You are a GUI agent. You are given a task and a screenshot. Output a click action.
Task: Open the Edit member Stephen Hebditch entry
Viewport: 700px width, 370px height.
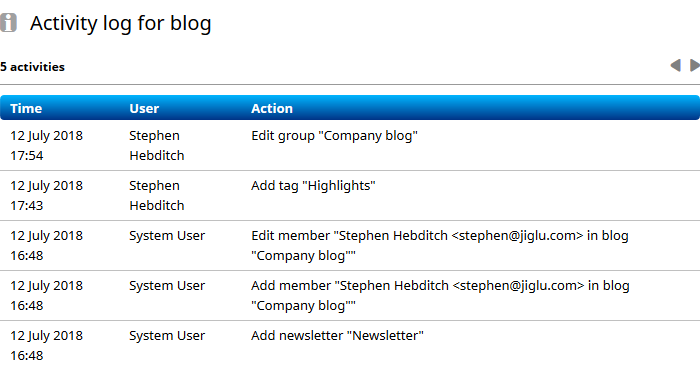440,245
